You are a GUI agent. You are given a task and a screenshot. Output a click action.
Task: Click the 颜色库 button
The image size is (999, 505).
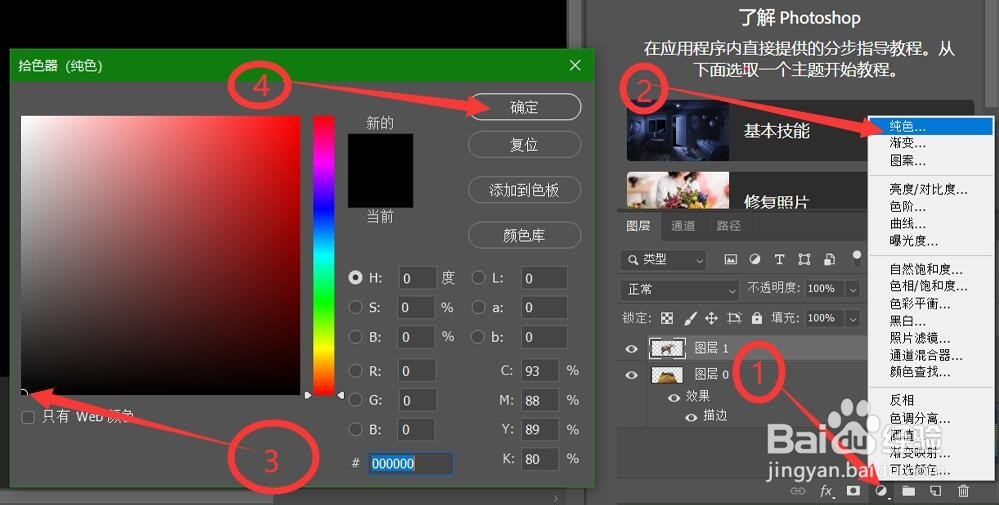coord(524,235)
